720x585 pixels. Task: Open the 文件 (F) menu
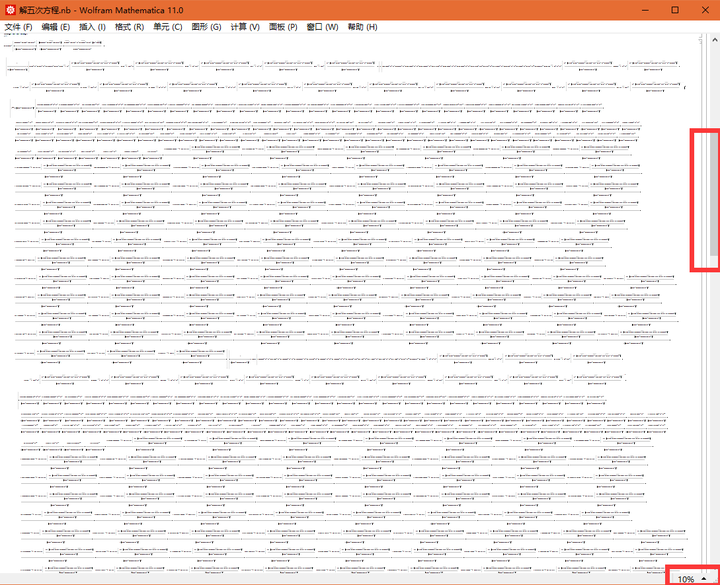pyautogui.click(x=18, y=27)
